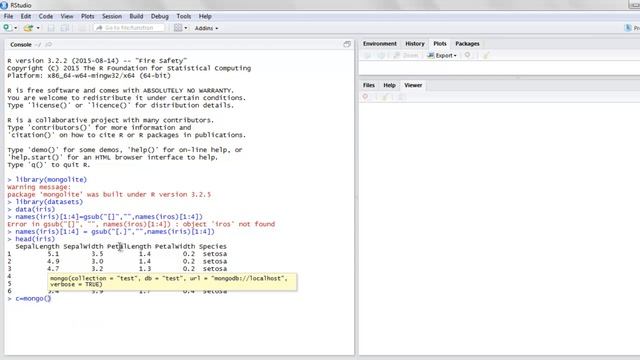Maximize the Console pane icon
This screenshot has height=360, width=640.
tap(347, 44)
